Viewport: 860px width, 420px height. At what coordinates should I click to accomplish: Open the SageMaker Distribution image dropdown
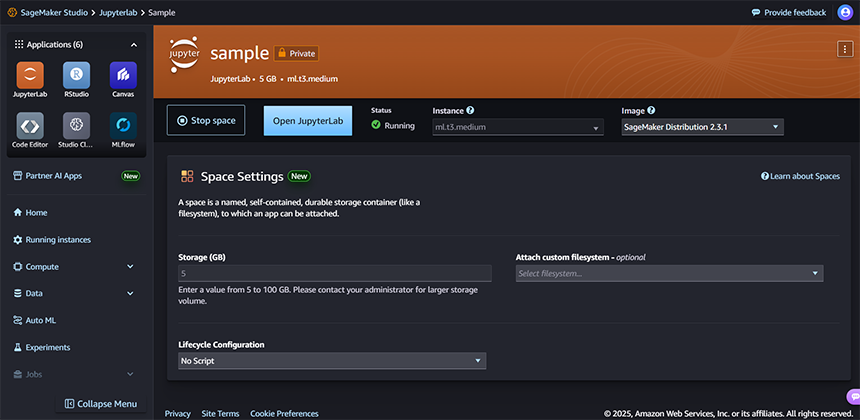(703, 127)
